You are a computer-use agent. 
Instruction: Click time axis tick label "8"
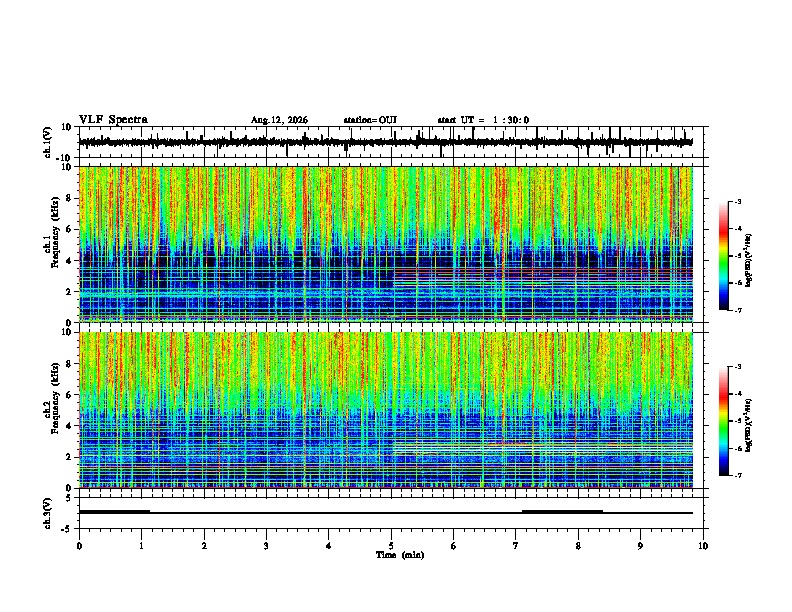[578, 546]
